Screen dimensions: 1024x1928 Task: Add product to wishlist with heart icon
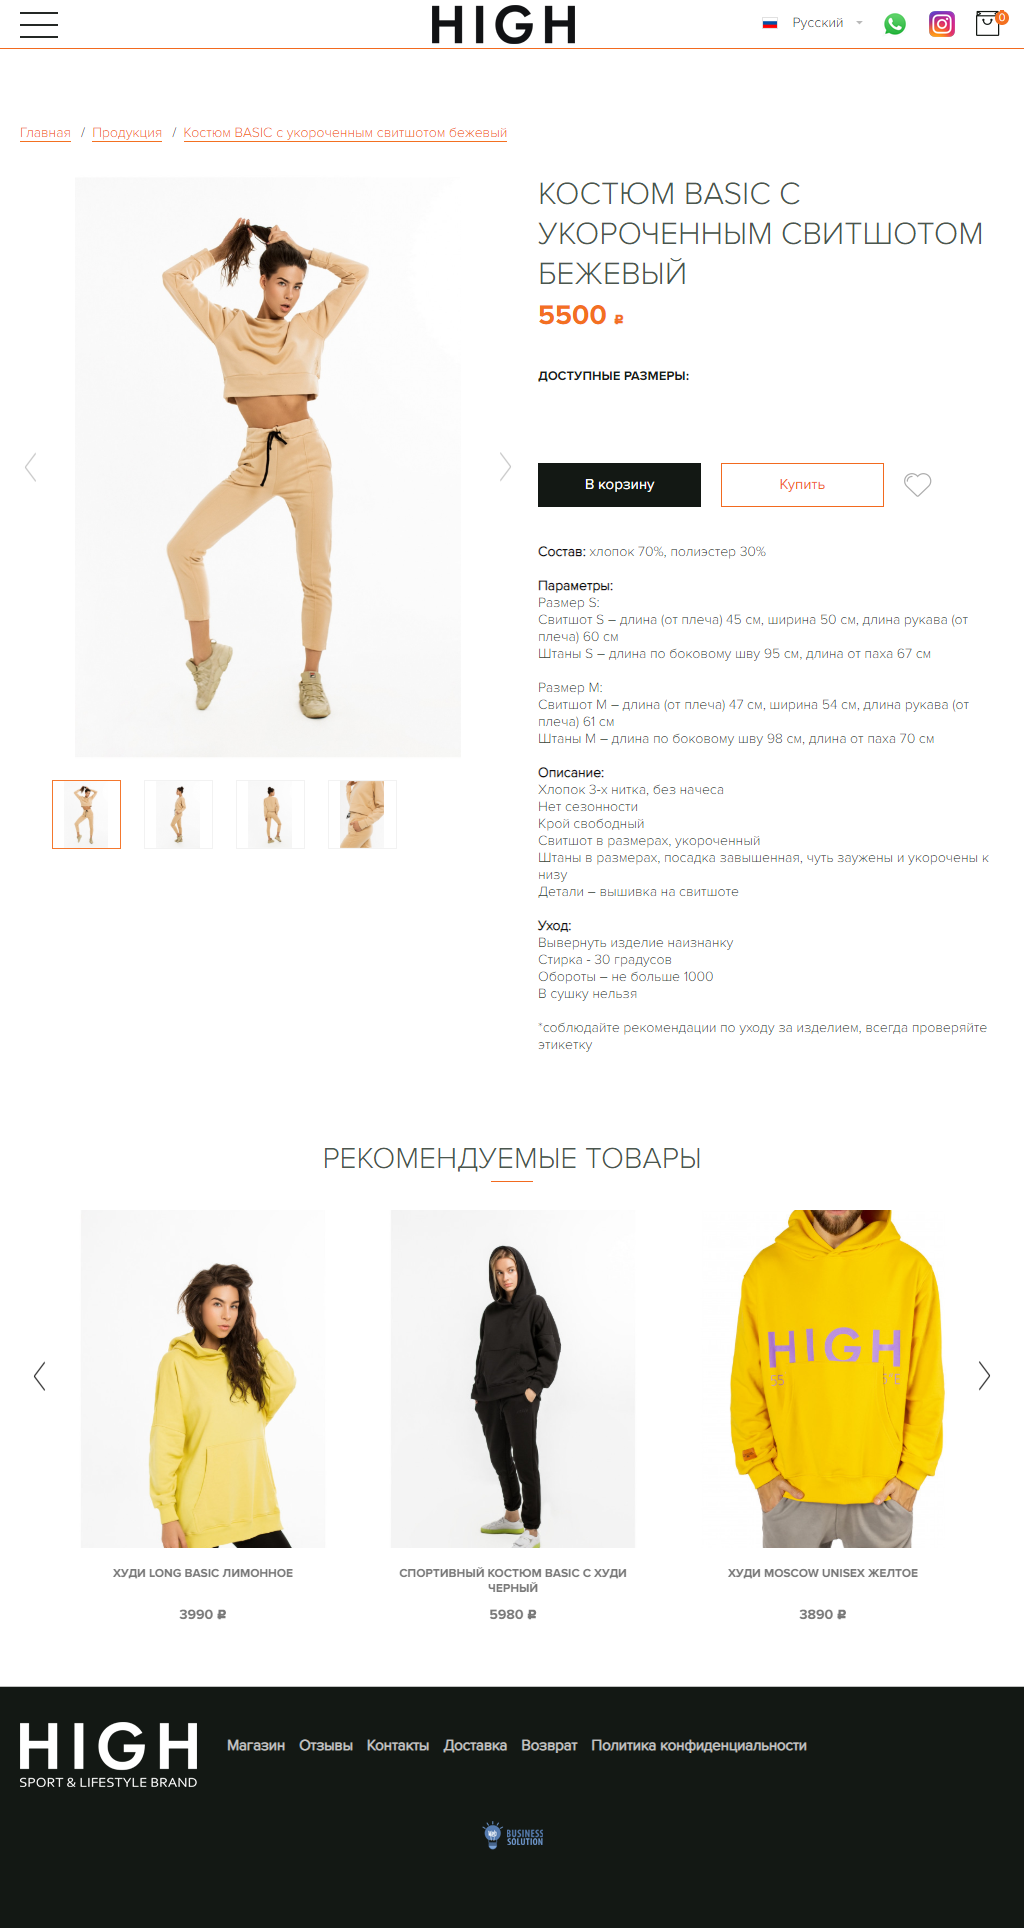[918, 485]
